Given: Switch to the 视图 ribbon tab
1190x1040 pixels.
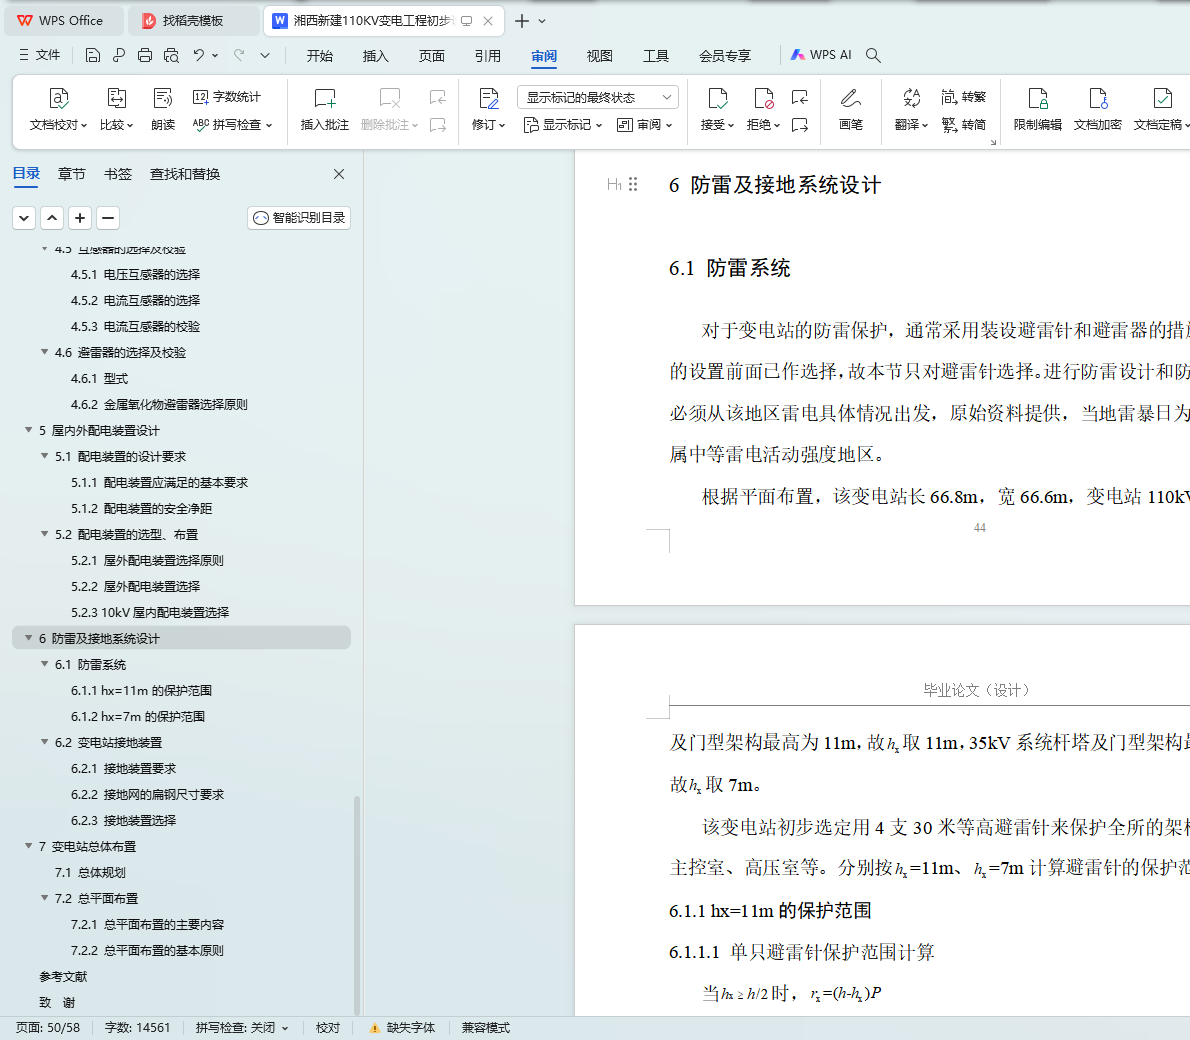Looking at the screenshot, I should tap(600, 55).
